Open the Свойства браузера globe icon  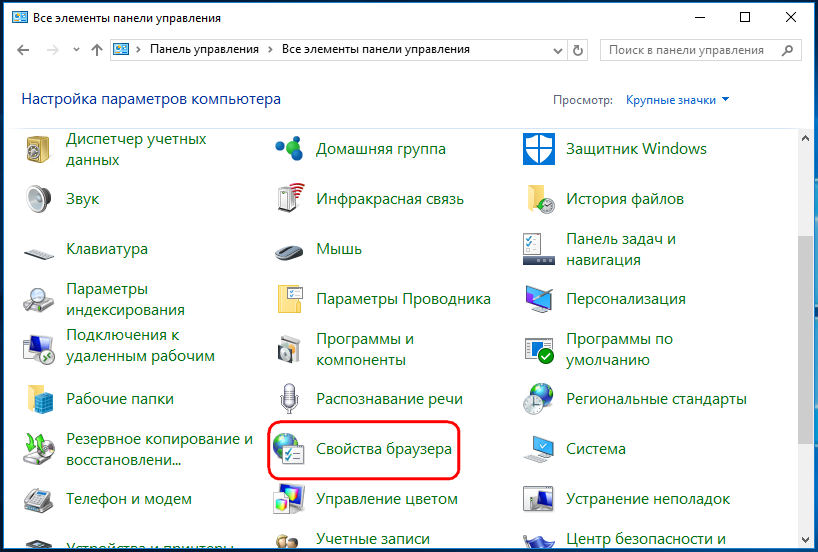(x=288, y=449)
